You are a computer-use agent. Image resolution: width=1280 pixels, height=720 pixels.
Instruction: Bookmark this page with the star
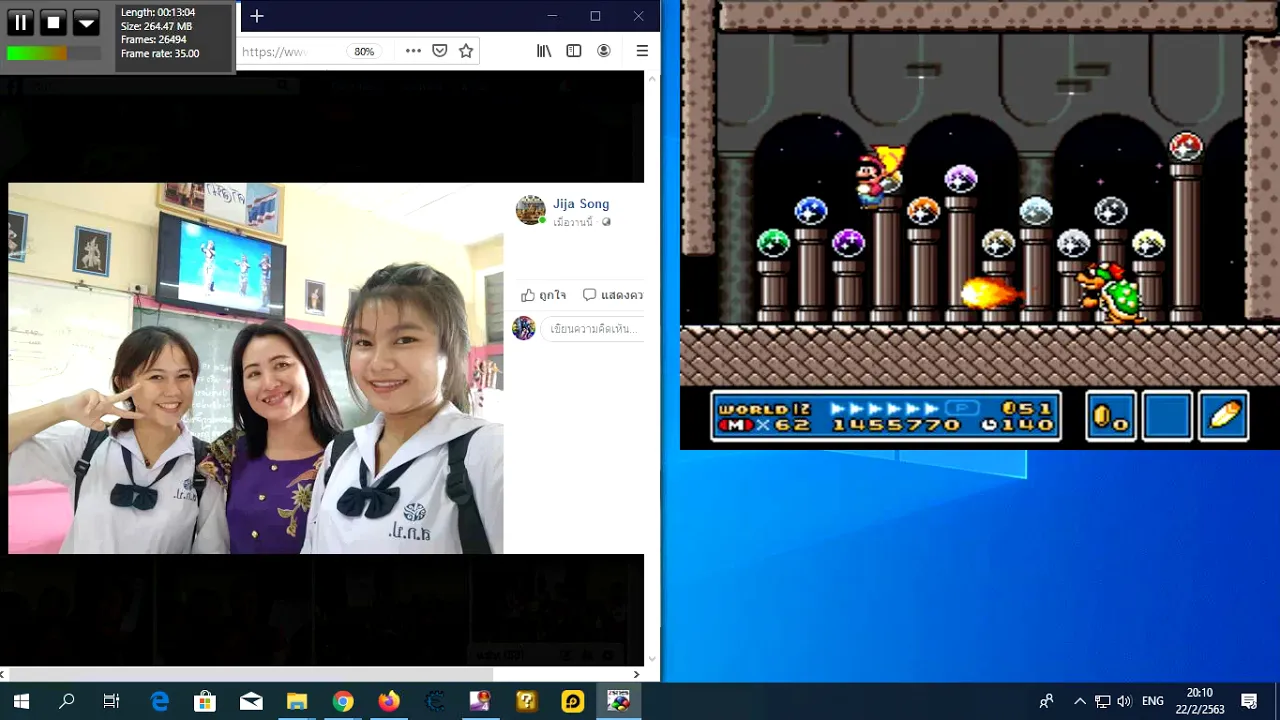tap(466, 51)
